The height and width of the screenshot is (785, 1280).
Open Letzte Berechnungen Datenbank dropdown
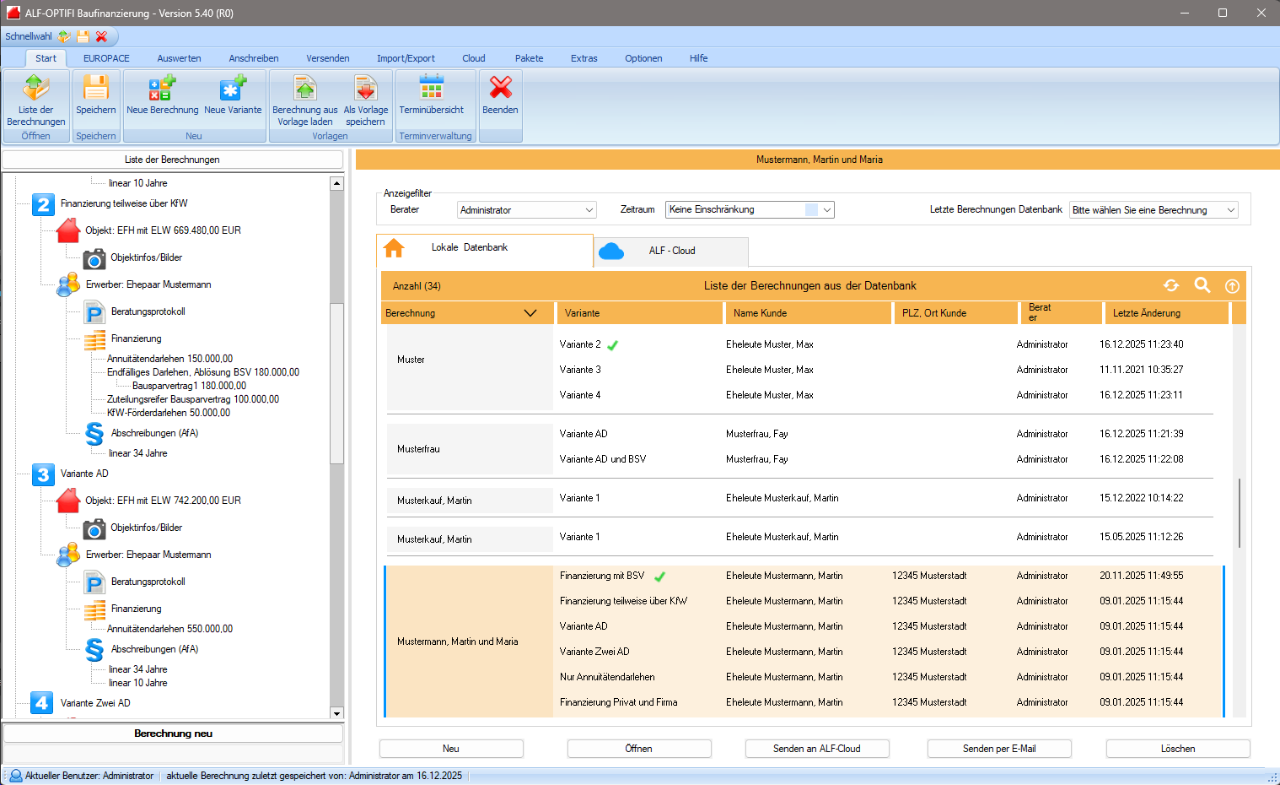1230,210
